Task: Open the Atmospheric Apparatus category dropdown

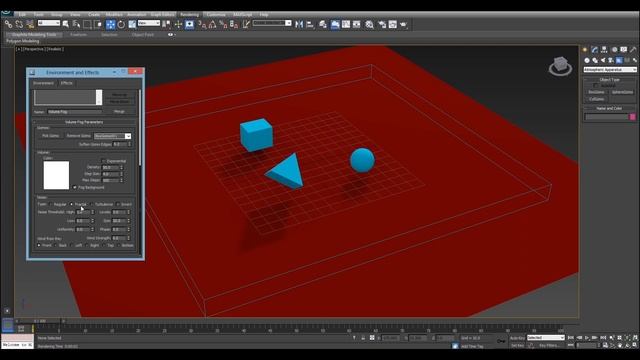Action: 610,70
